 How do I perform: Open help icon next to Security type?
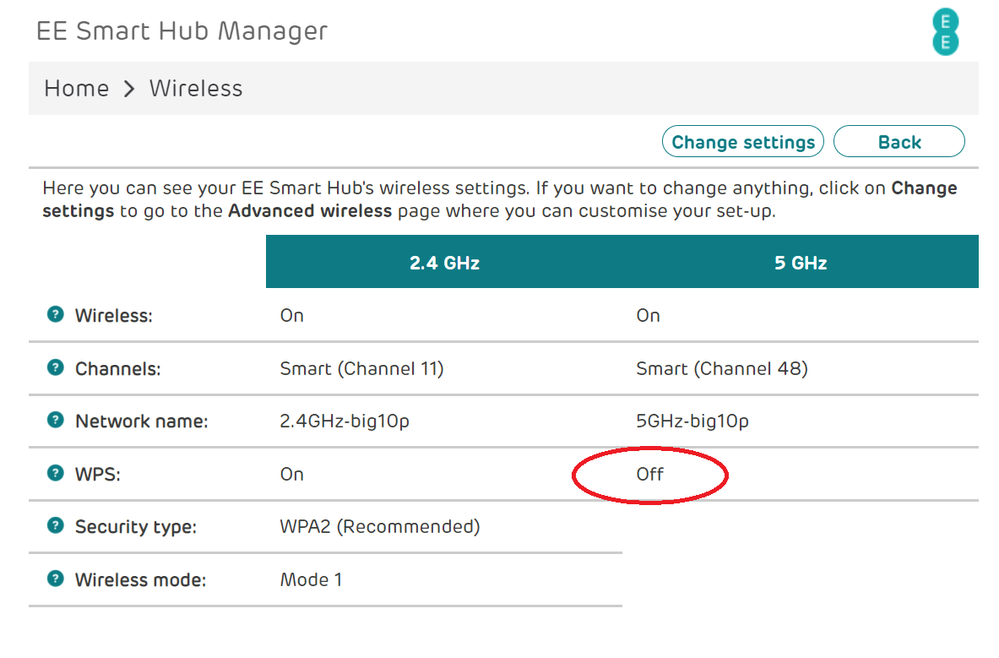point(55,526)
